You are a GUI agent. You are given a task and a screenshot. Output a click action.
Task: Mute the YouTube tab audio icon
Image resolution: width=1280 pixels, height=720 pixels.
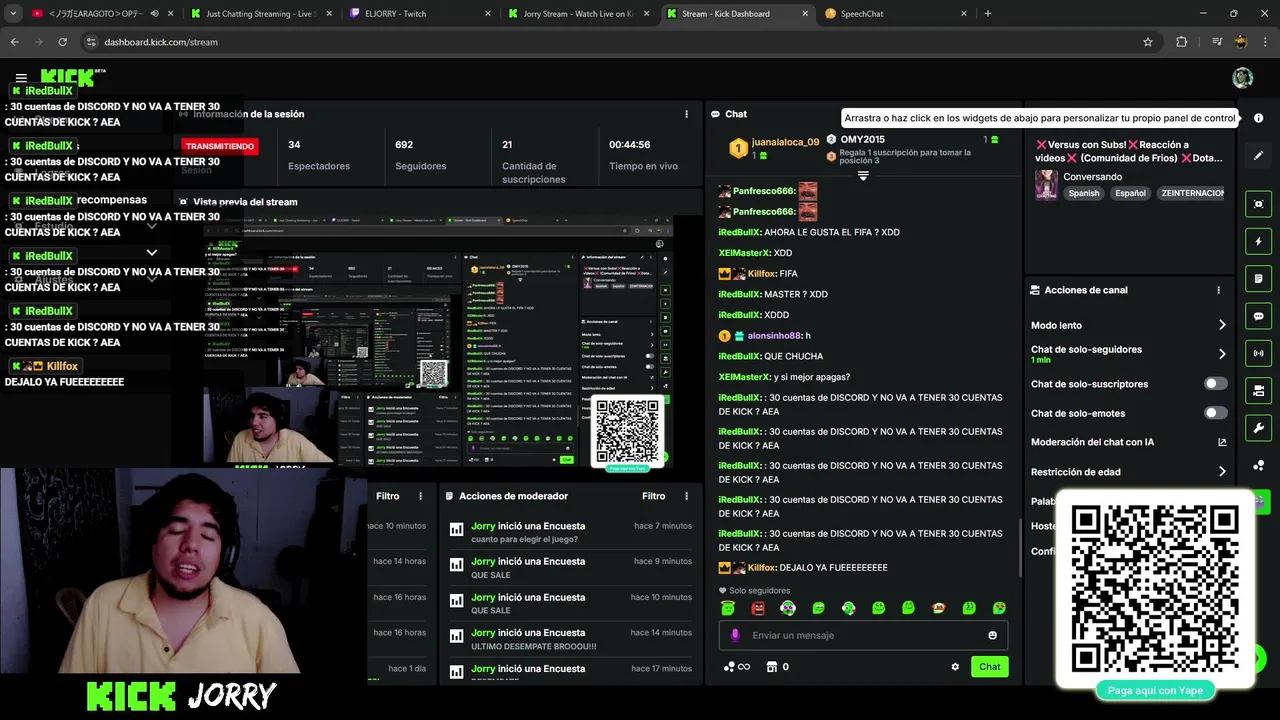(x=153, y=14)
